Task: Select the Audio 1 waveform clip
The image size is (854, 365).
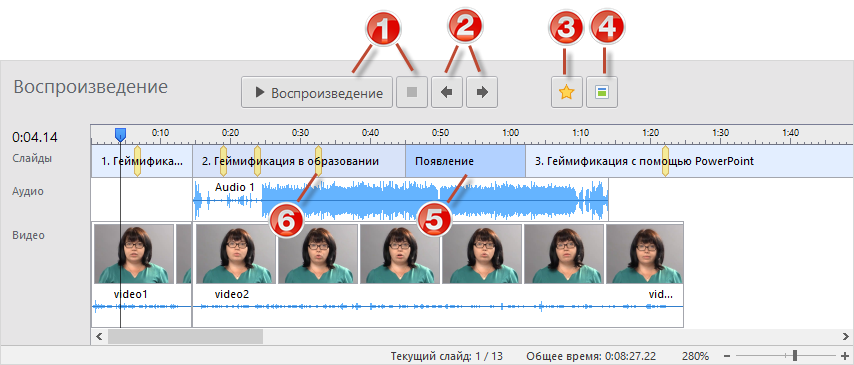Action: tap(400, 200)
